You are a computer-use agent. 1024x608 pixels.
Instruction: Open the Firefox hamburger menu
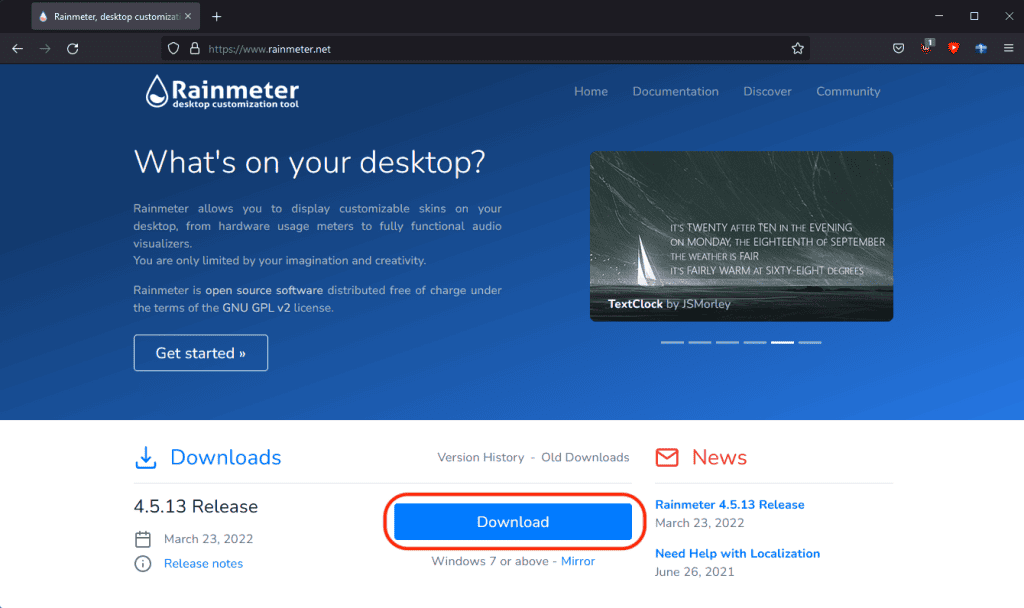(x=1008, y=47)
